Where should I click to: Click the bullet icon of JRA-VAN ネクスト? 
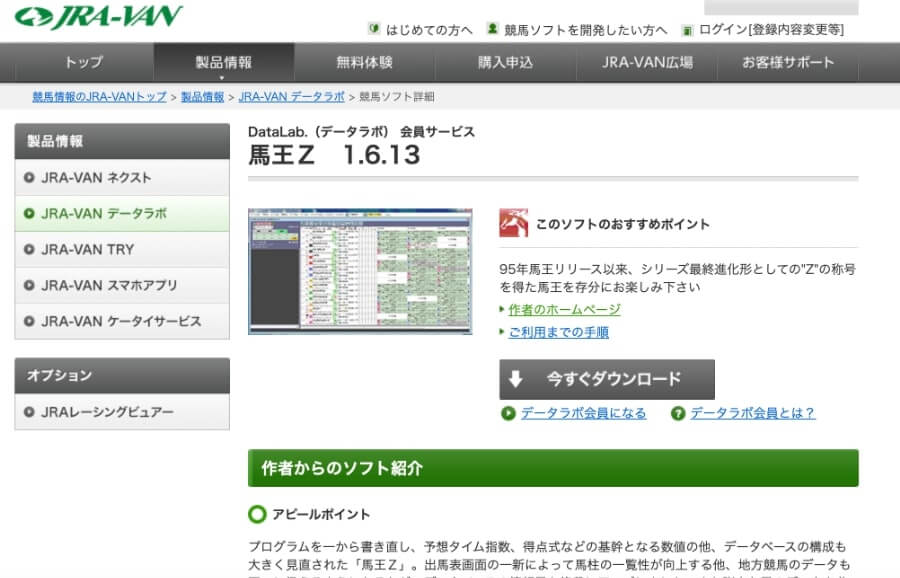[29, 177]
